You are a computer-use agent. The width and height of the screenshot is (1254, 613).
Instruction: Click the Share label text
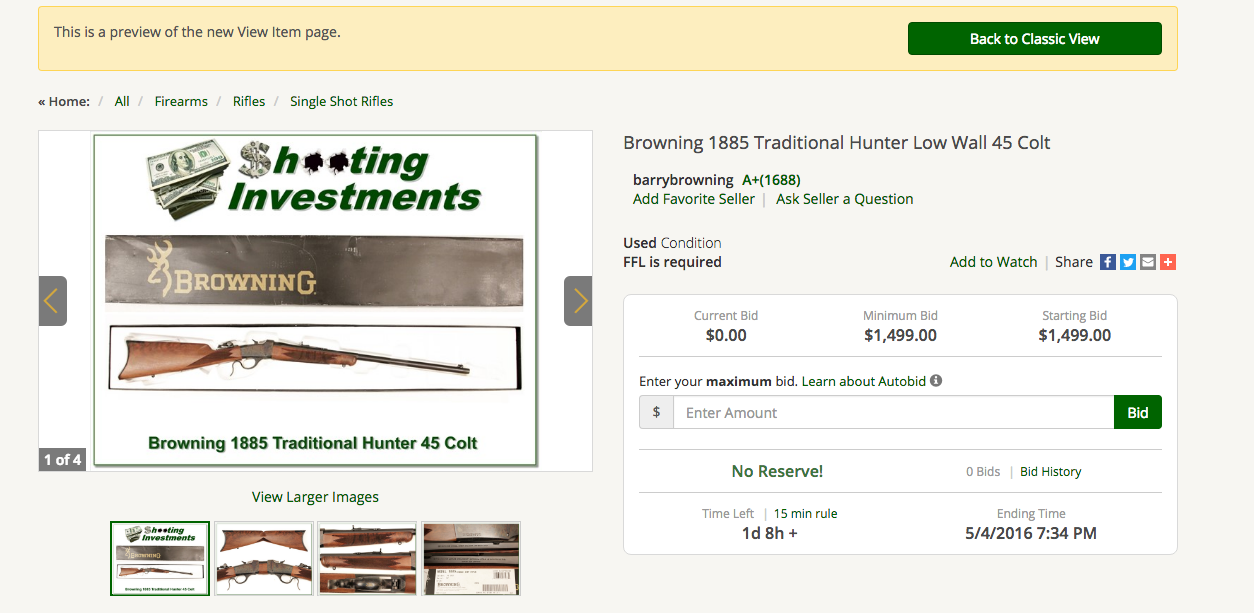(x=1074, y=262)
